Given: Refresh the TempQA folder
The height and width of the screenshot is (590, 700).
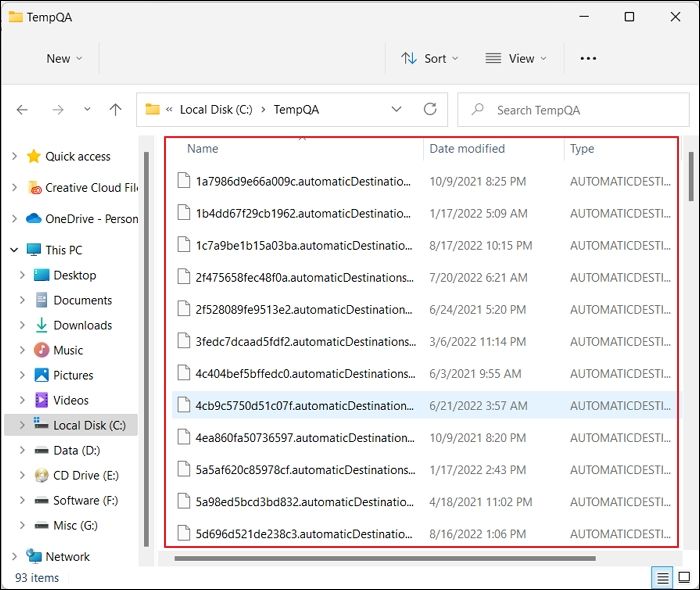Looking at the screenshot, I should 430,109.
